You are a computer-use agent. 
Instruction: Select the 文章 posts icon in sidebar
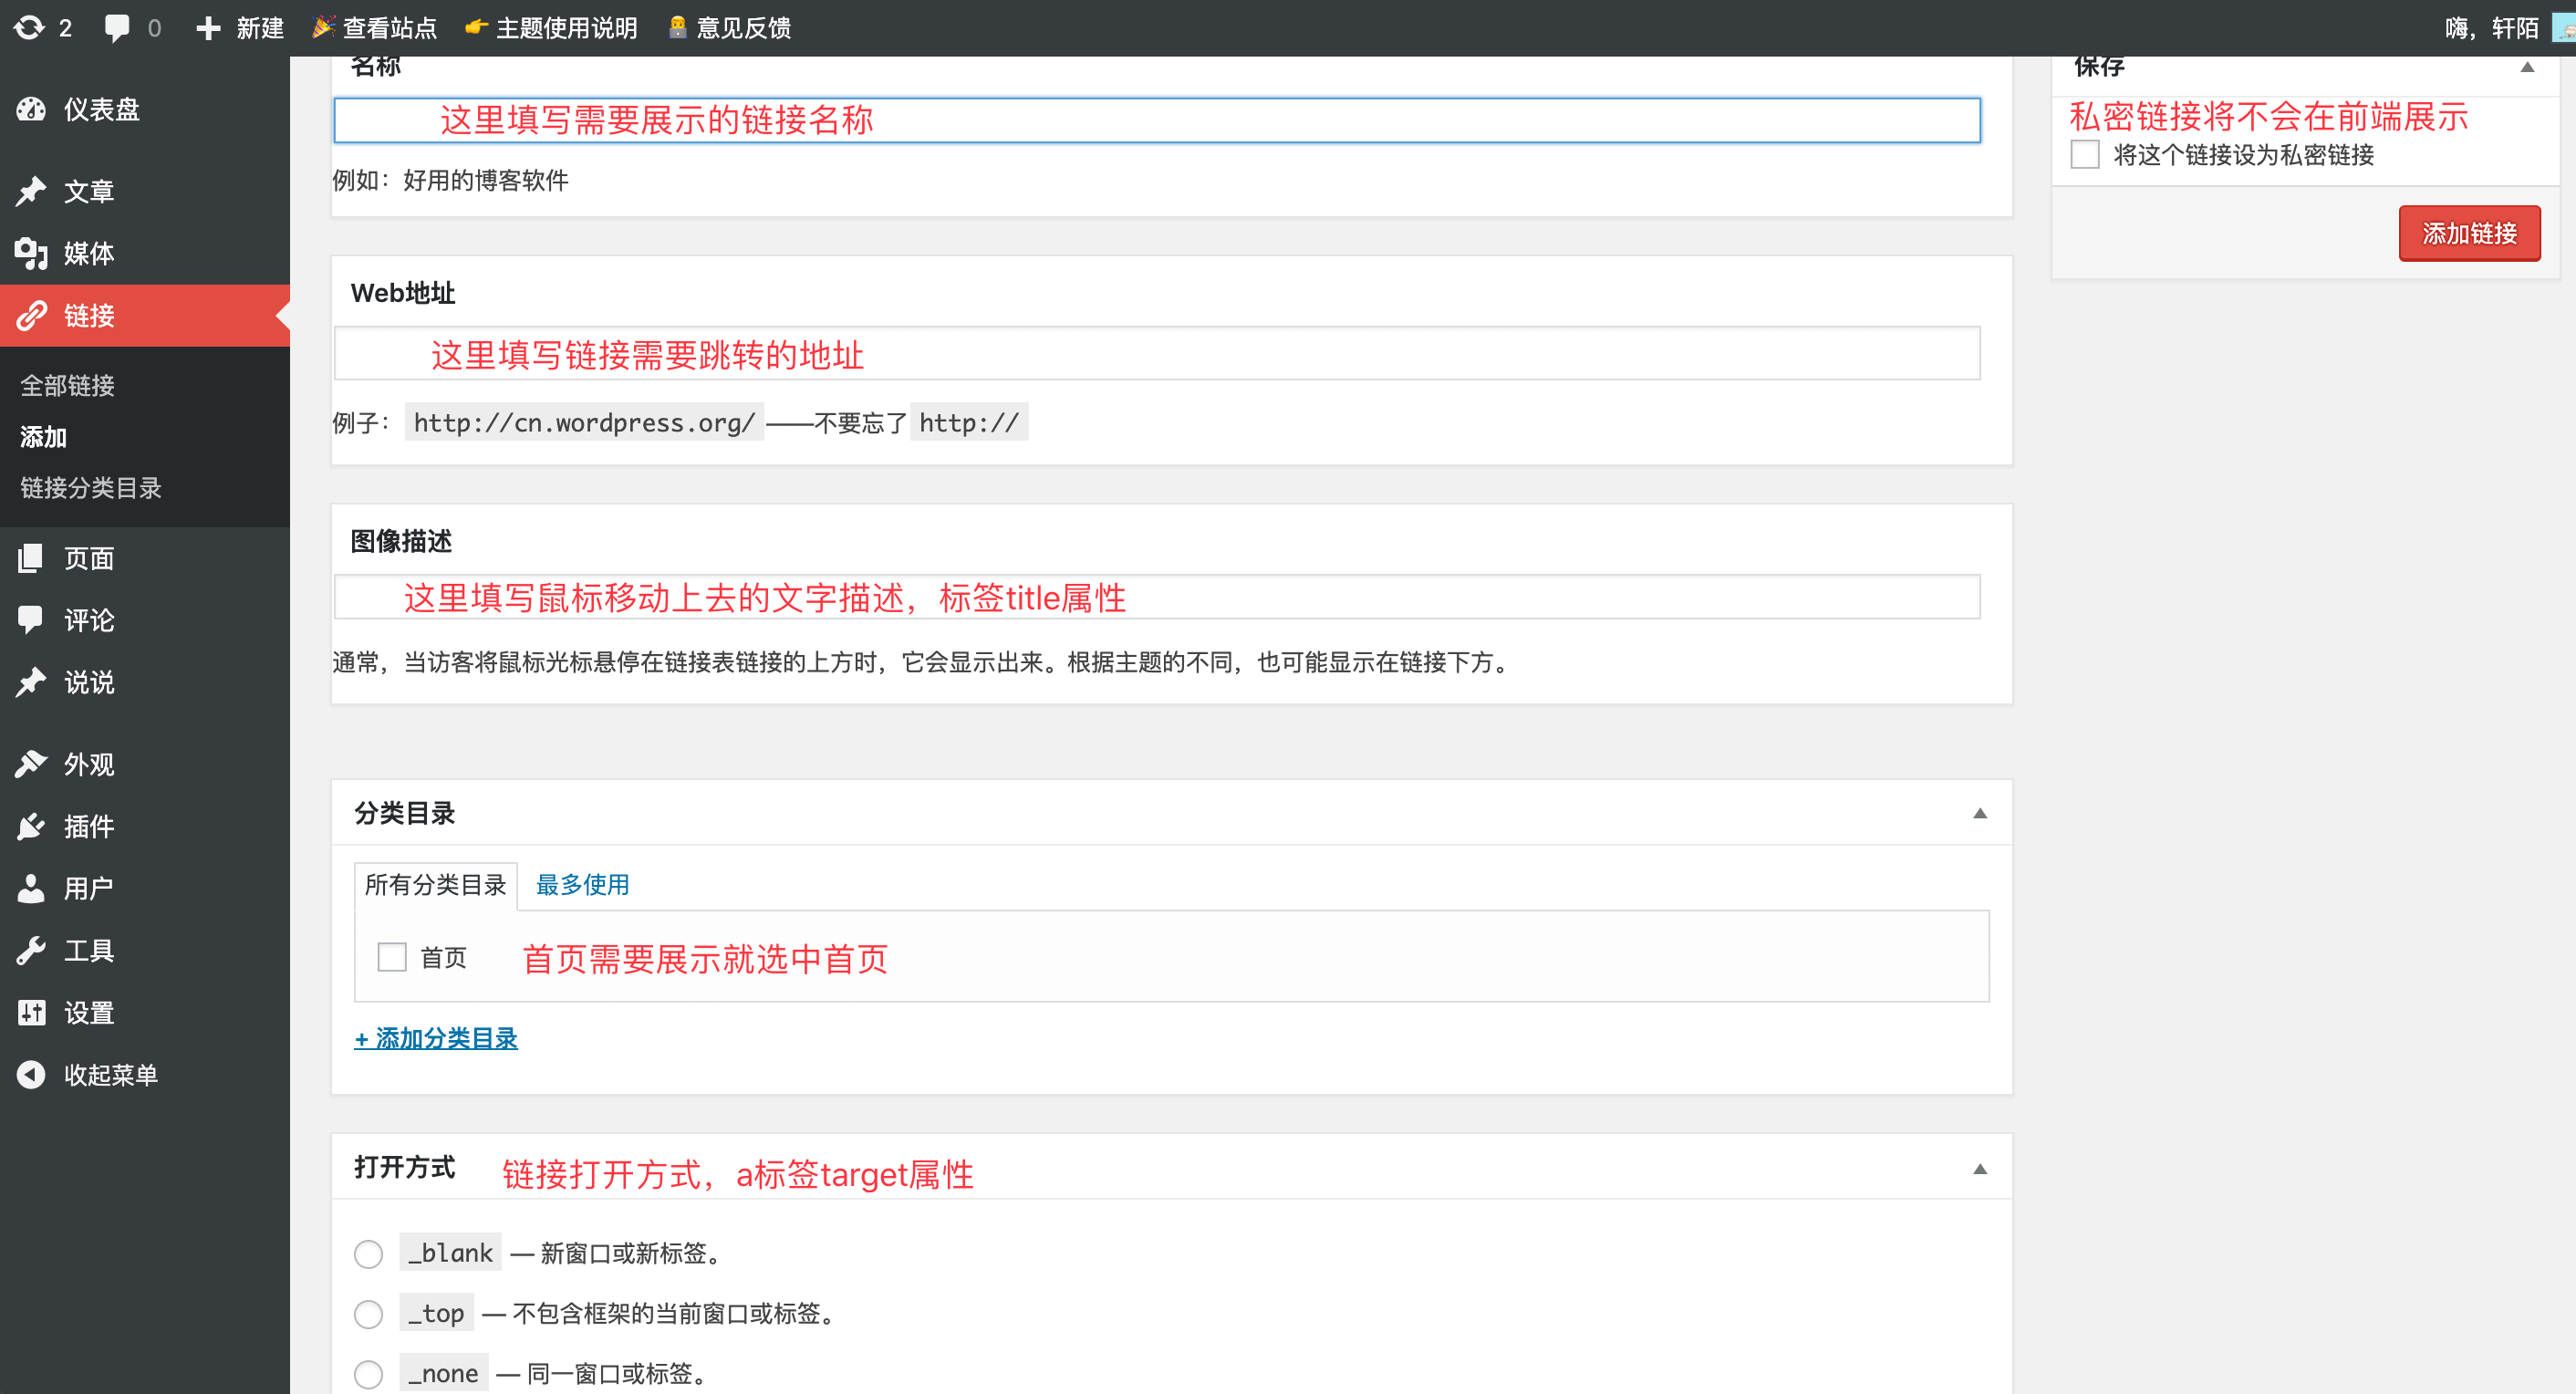[31, 190]
